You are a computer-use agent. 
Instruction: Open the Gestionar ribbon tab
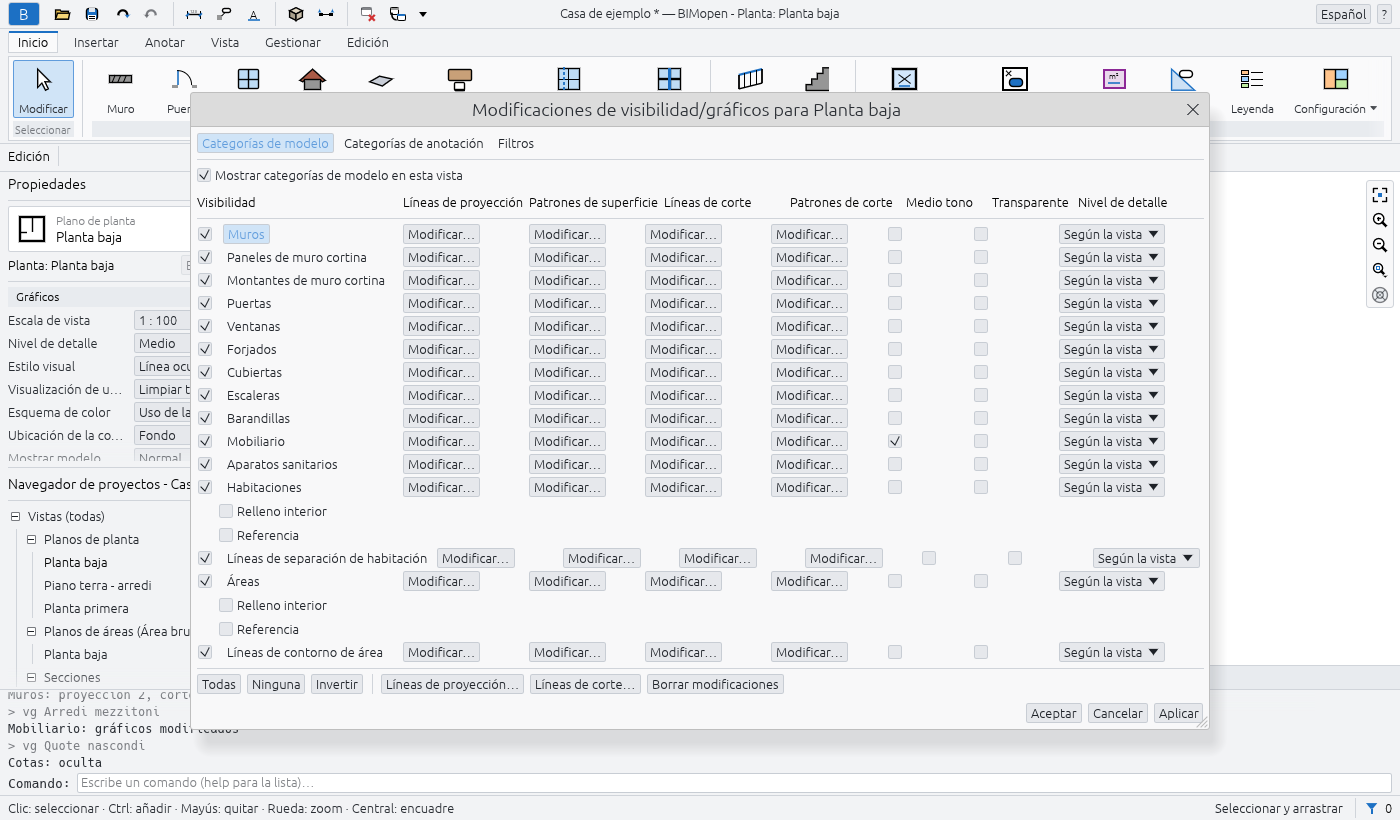293,43
